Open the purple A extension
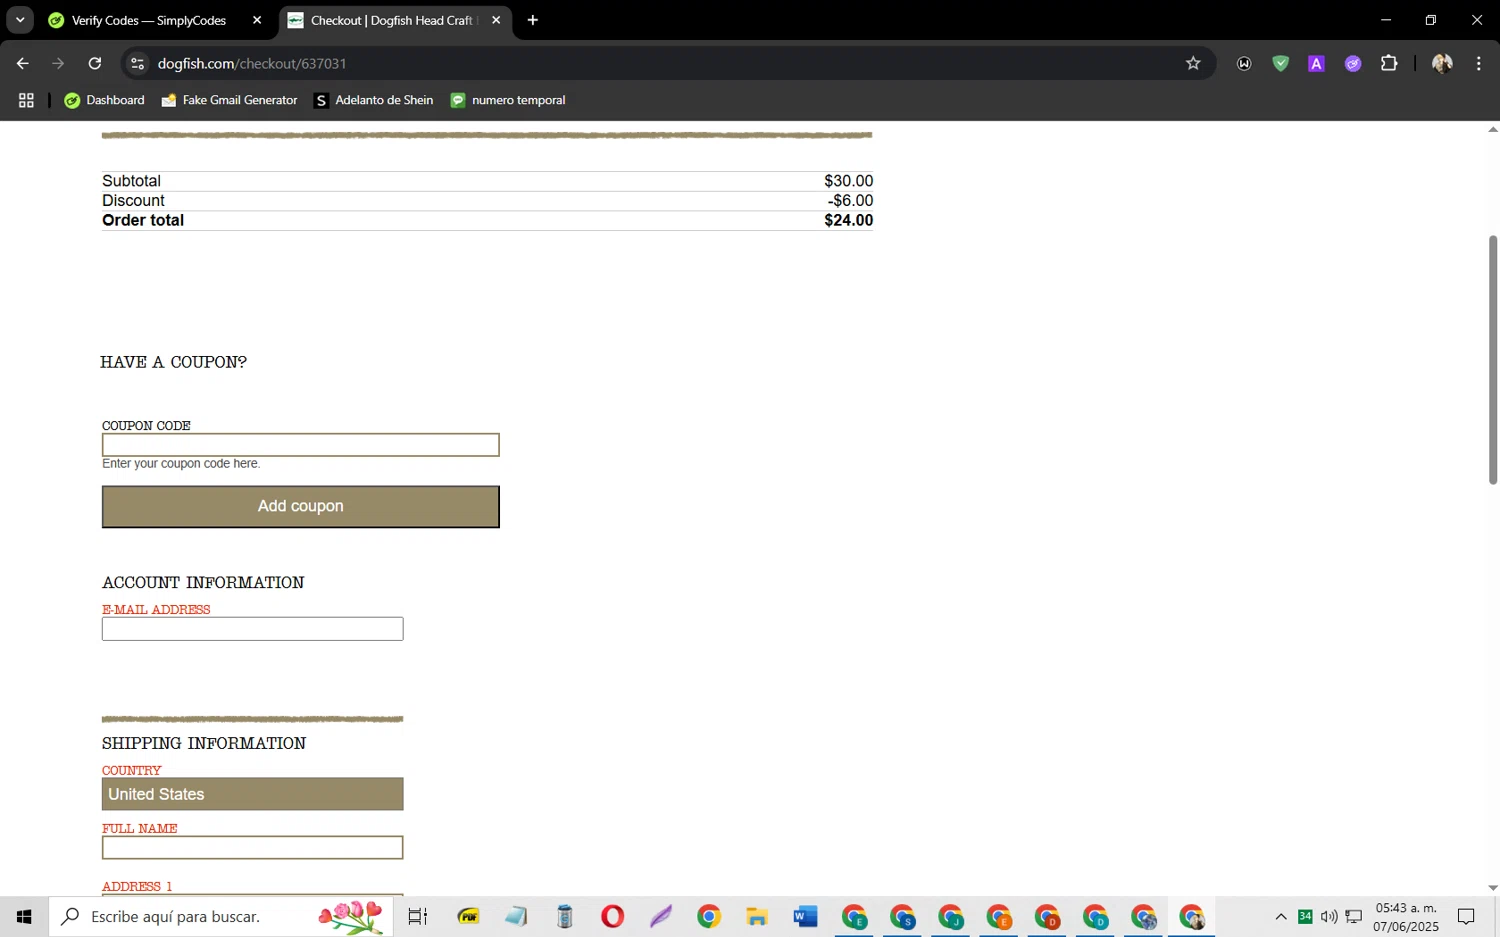Image resolution: width=1500 pixels, height=937 pixels. click(1316, 63)
